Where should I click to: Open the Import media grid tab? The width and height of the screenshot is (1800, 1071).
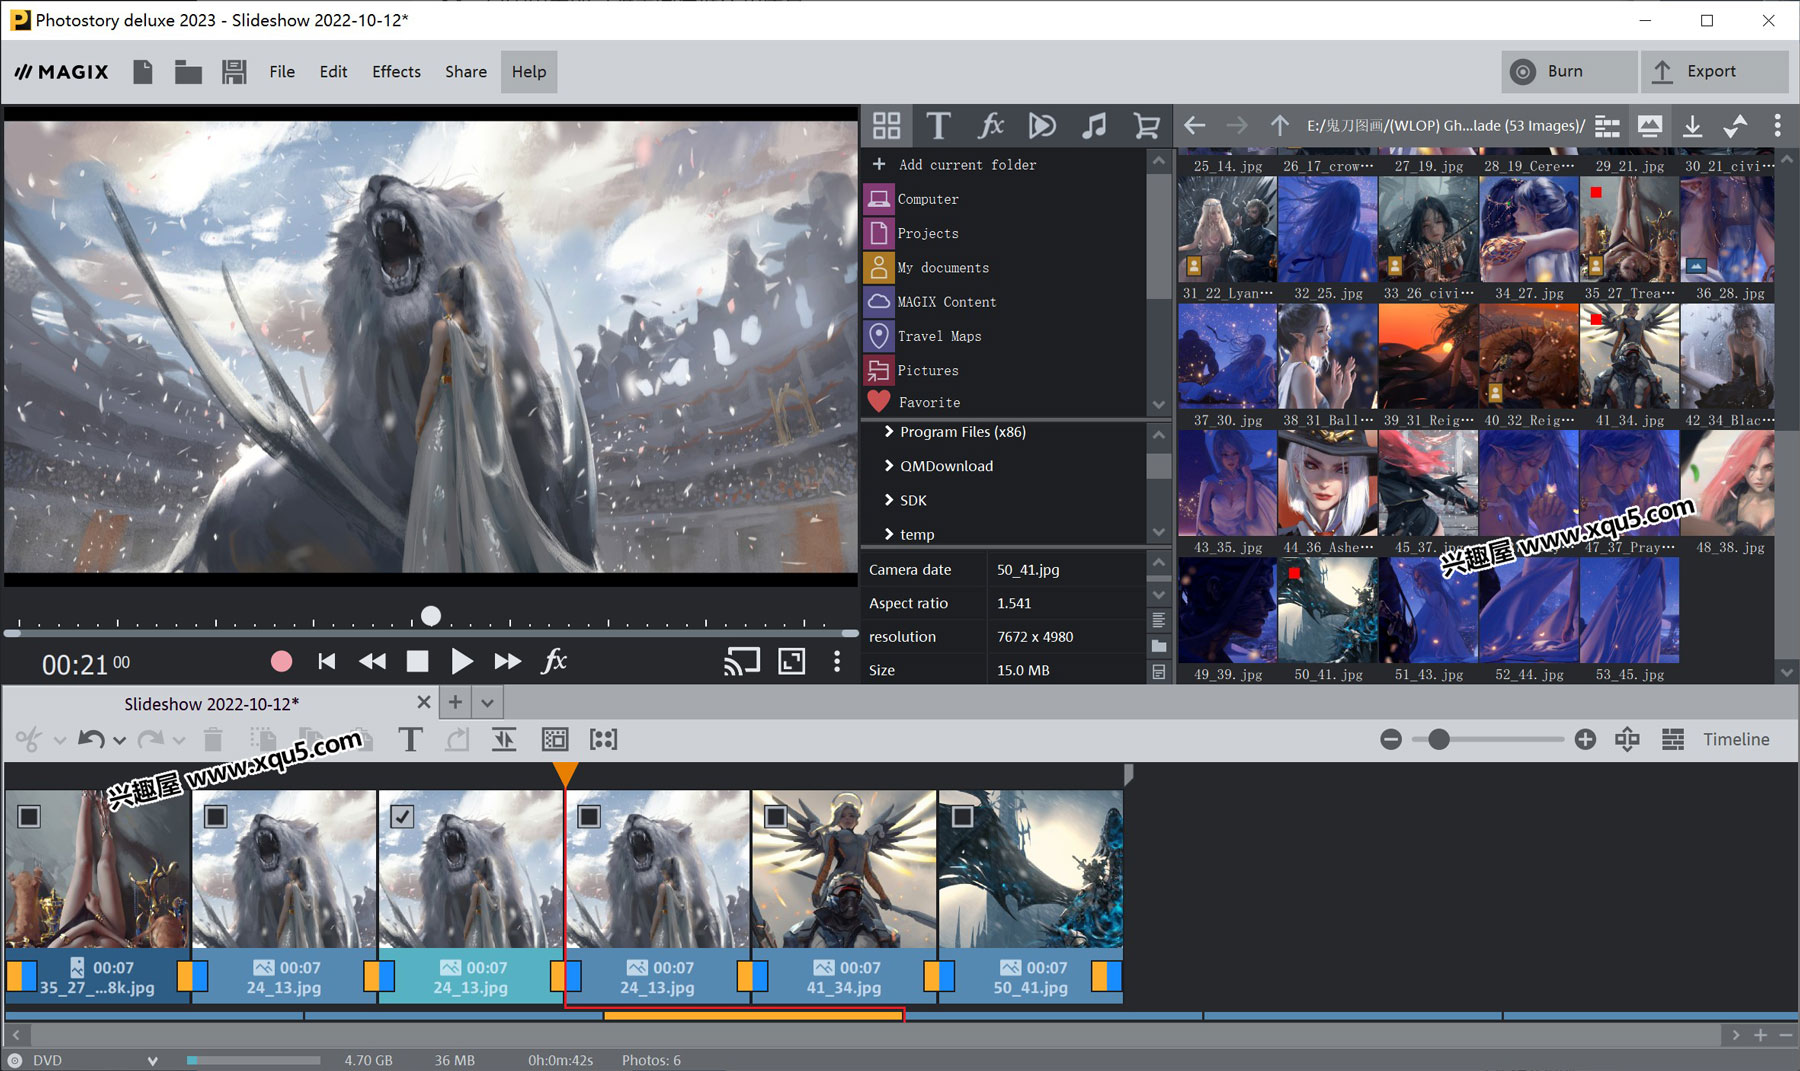pyautogui.click(x=886, y=126)
